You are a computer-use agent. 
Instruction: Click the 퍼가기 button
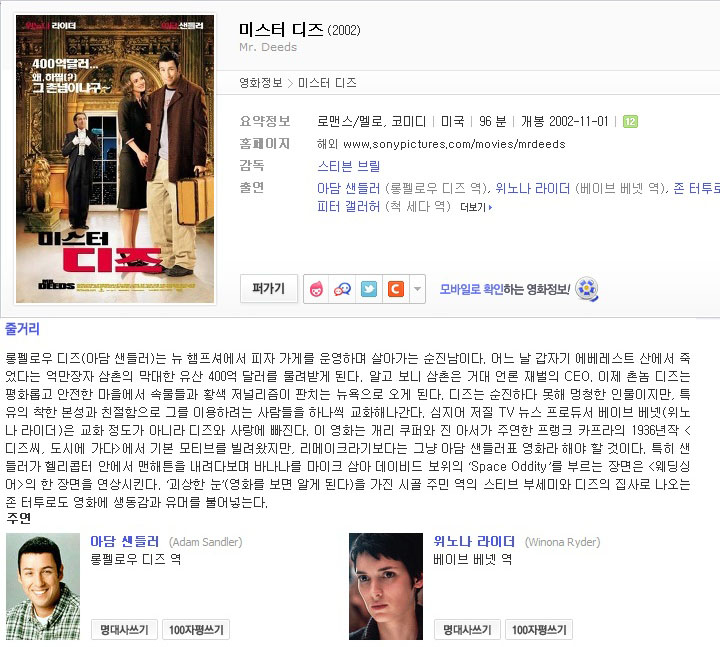click(x=269, y=289)
